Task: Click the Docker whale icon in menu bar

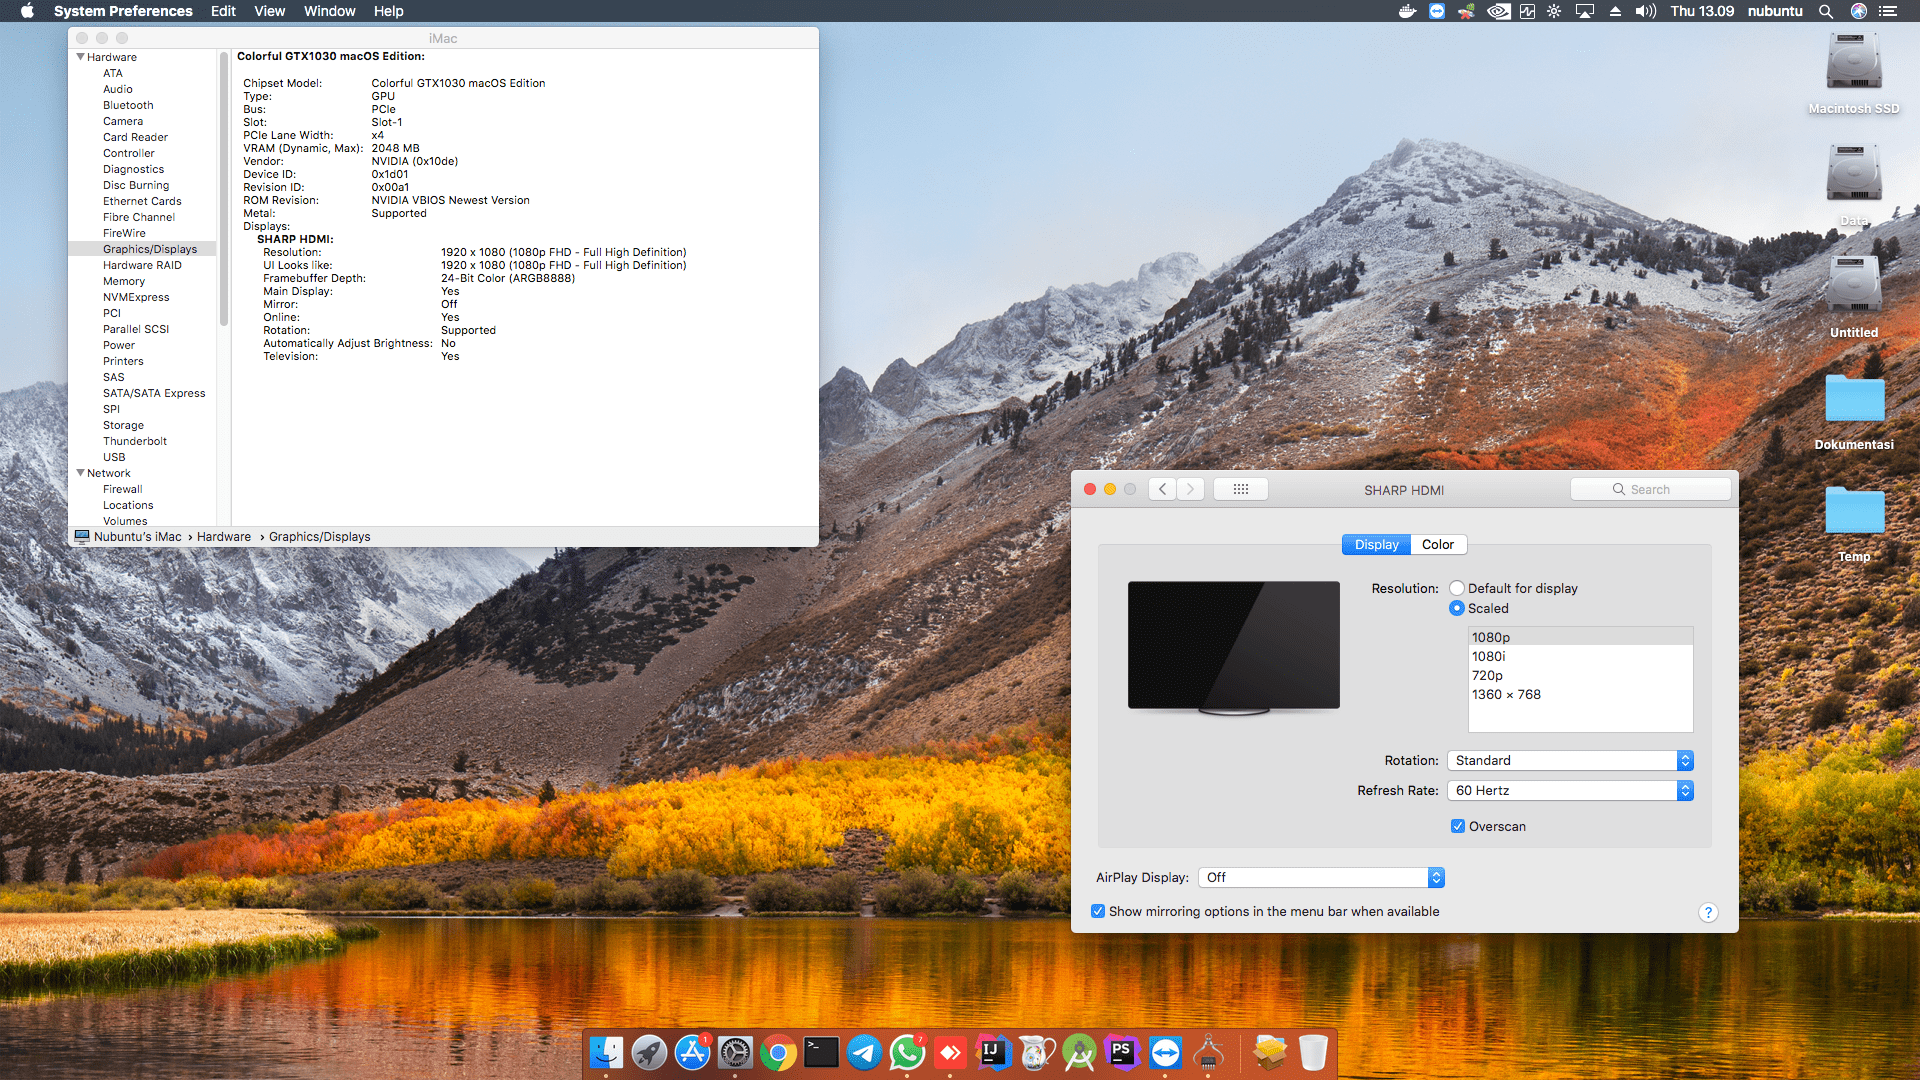Action: pos(1407,11)
